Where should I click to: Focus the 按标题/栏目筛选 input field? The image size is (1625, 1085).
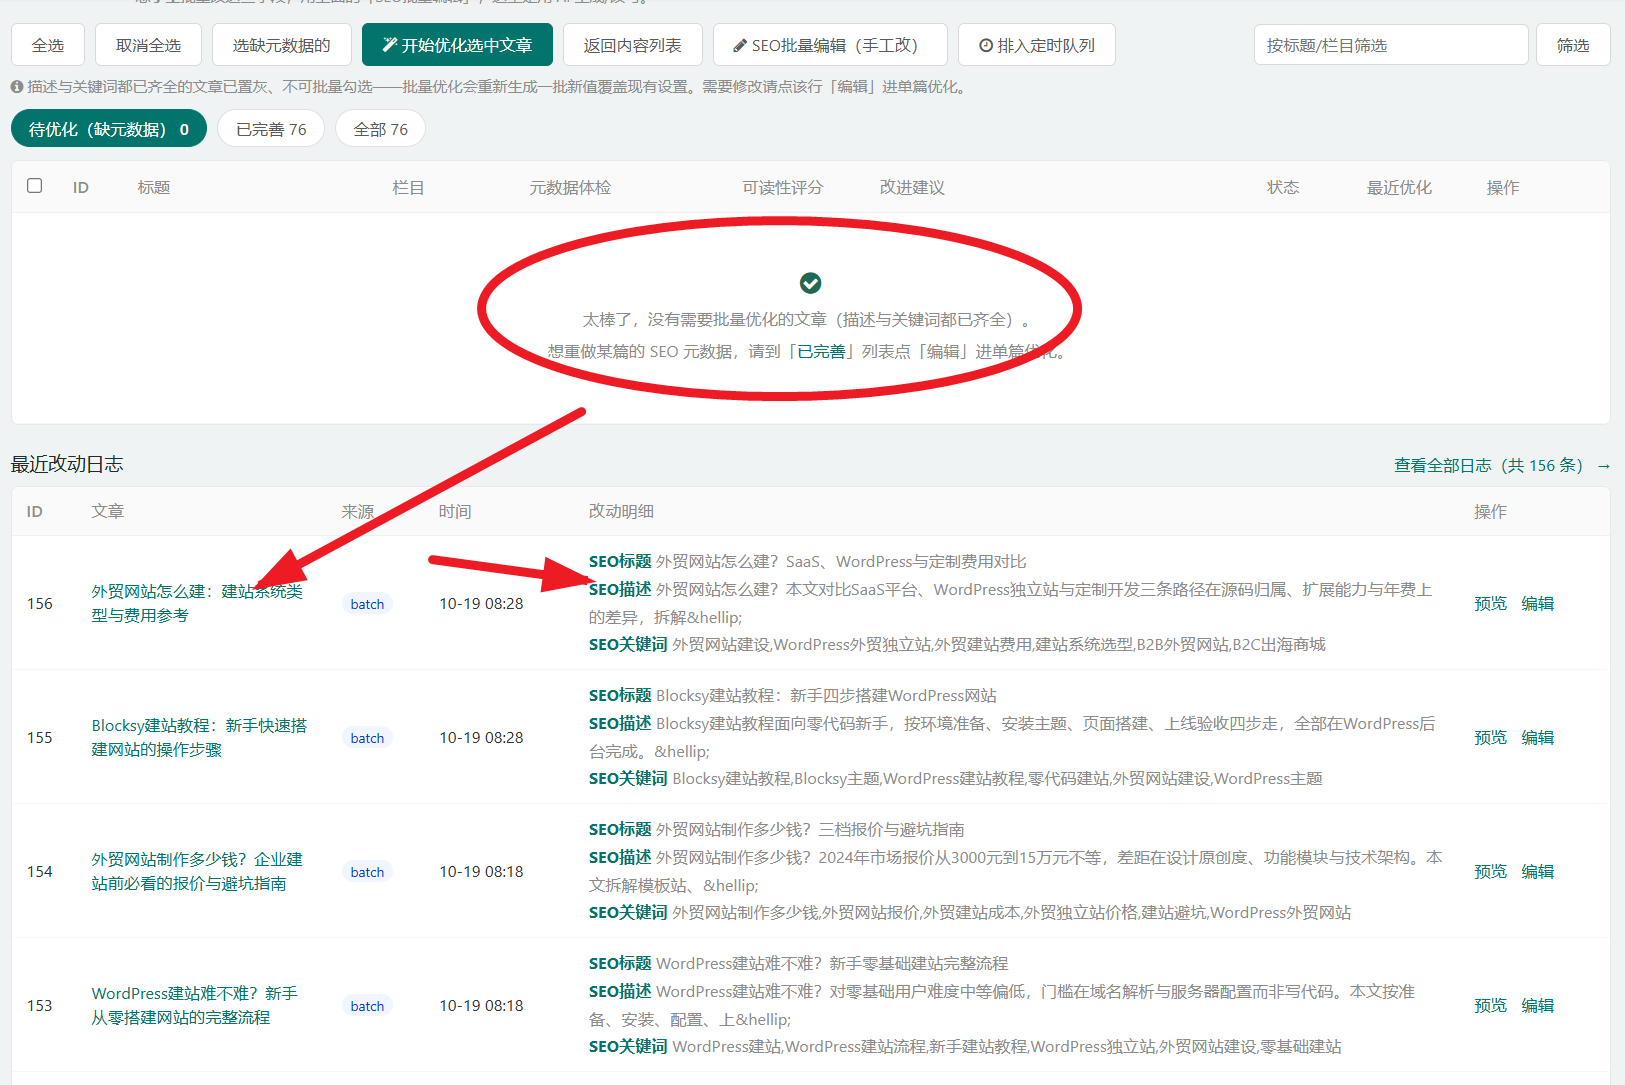pos(1391,45)
